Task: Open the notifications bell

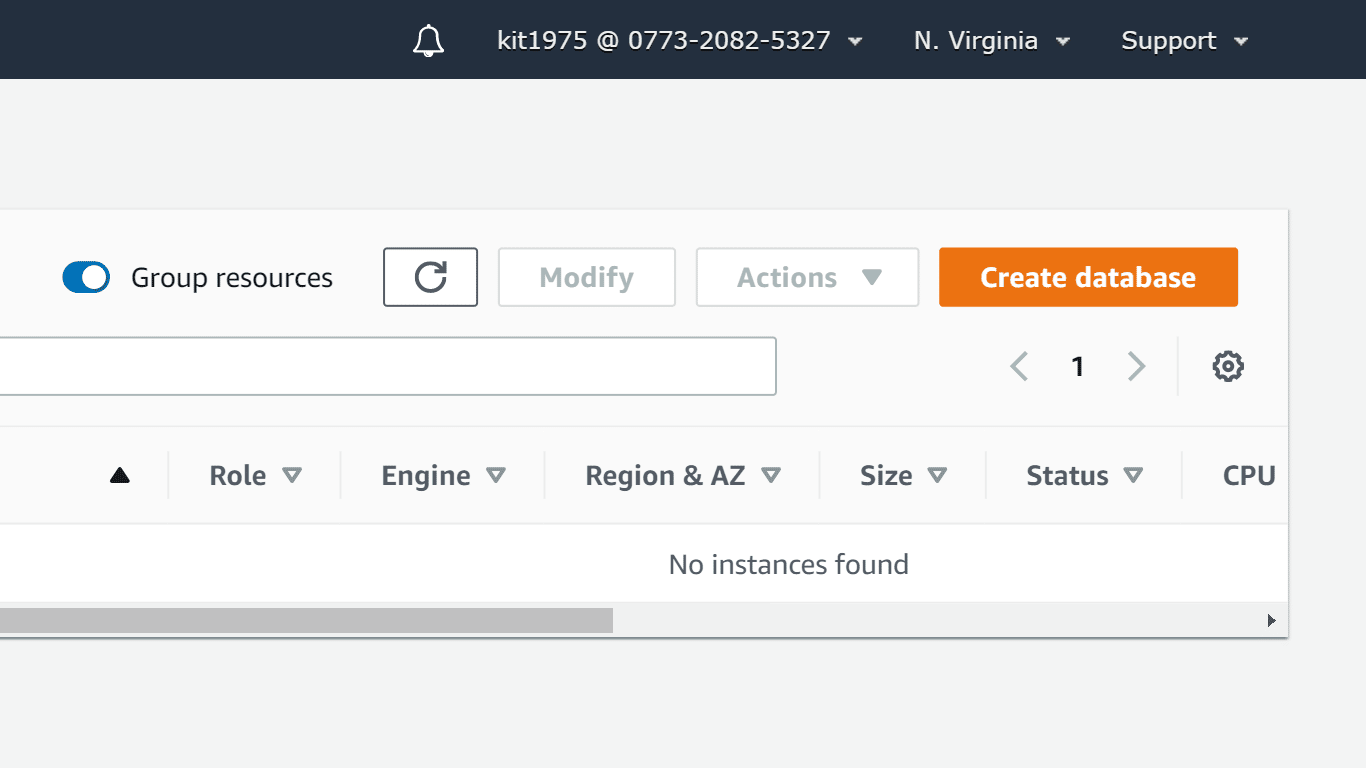Action: 429,40
